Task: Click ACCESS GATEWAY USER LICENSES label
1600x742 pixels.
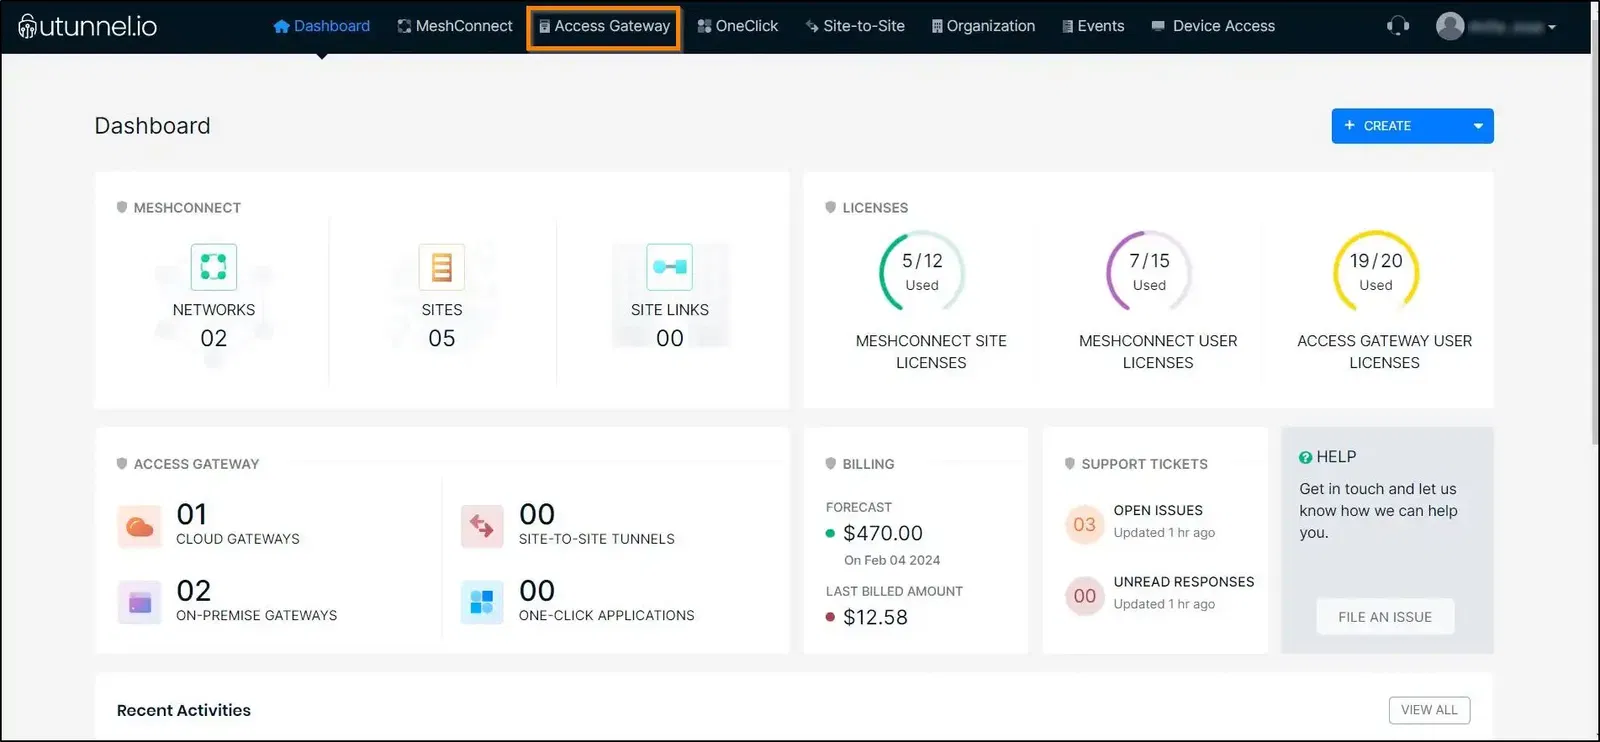Action: (x=1385, y=352)
